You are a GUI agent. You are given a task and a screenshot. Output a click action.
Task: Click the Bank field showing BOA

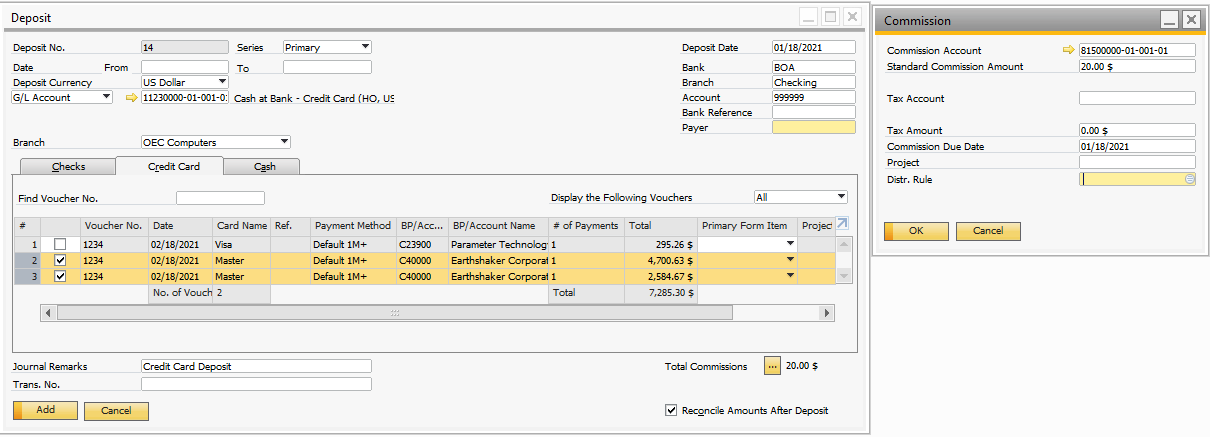point(813,67)
